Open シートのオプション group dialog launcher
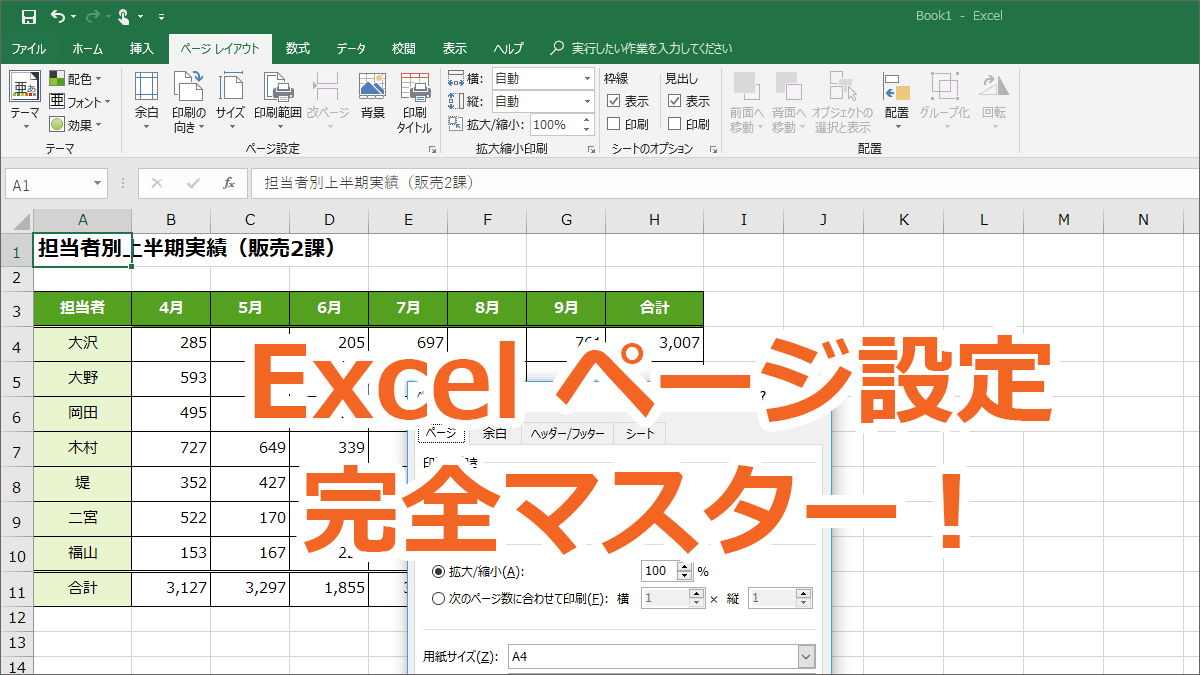 point(713,149)
